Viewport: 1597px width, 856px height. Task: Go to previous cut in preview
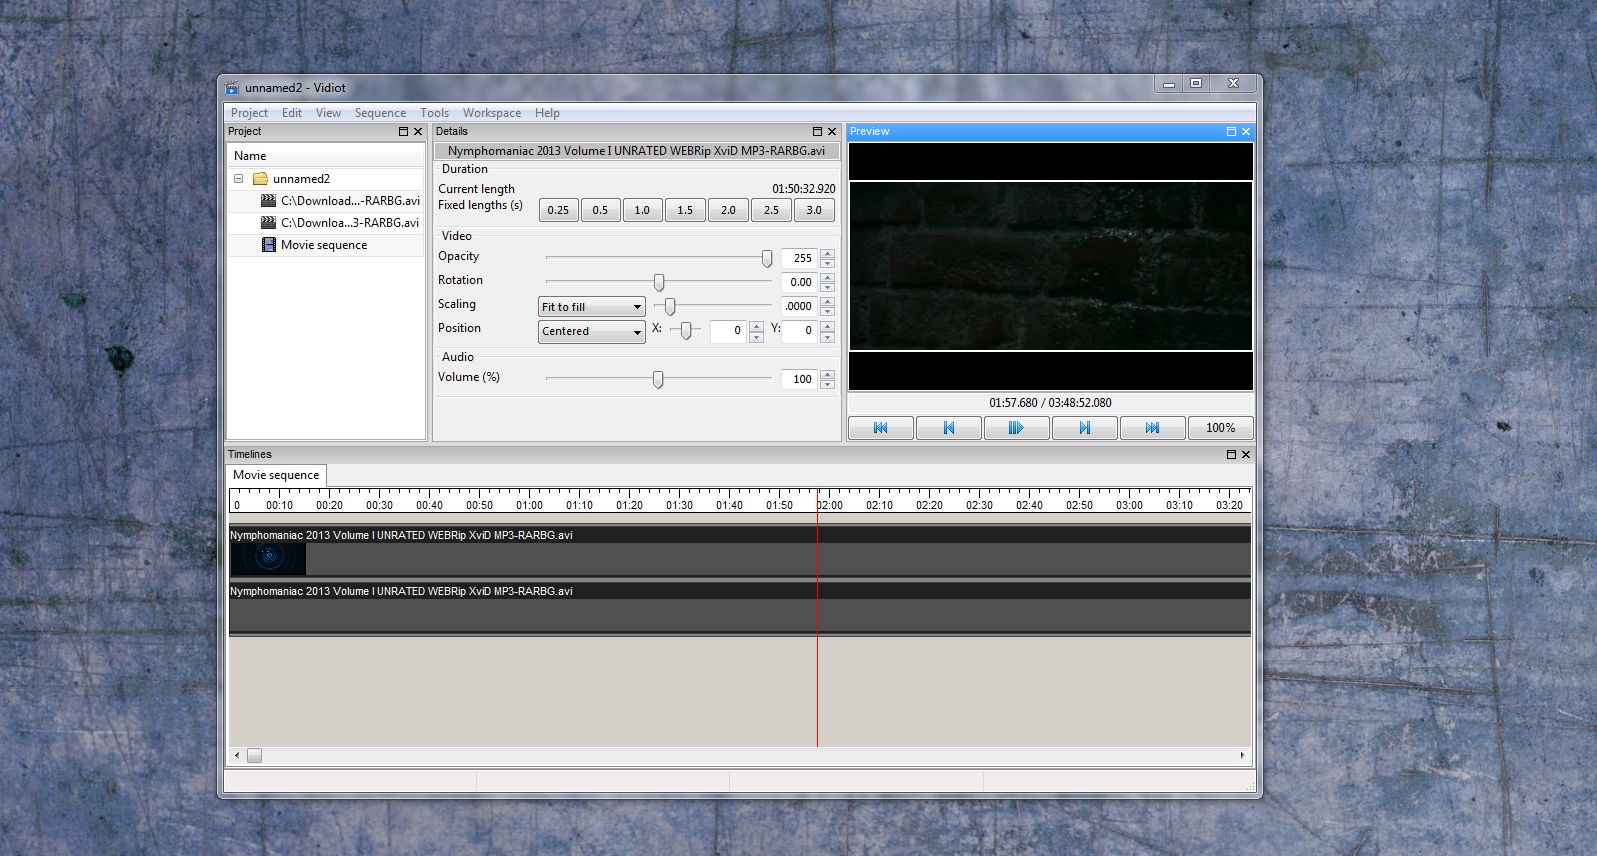tap(949, 428)
